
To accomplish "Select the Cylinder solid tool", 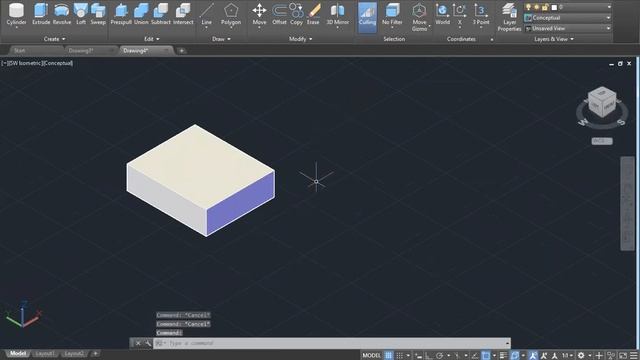I will pos(16,14).
